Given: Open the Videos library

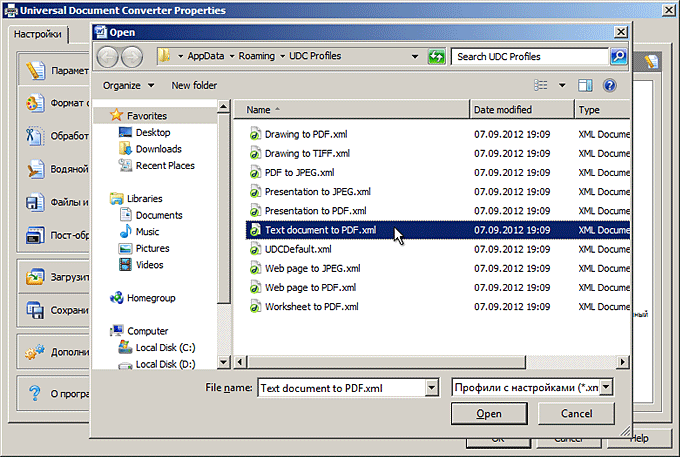Looking at the screenshot, I should (141, 264).
